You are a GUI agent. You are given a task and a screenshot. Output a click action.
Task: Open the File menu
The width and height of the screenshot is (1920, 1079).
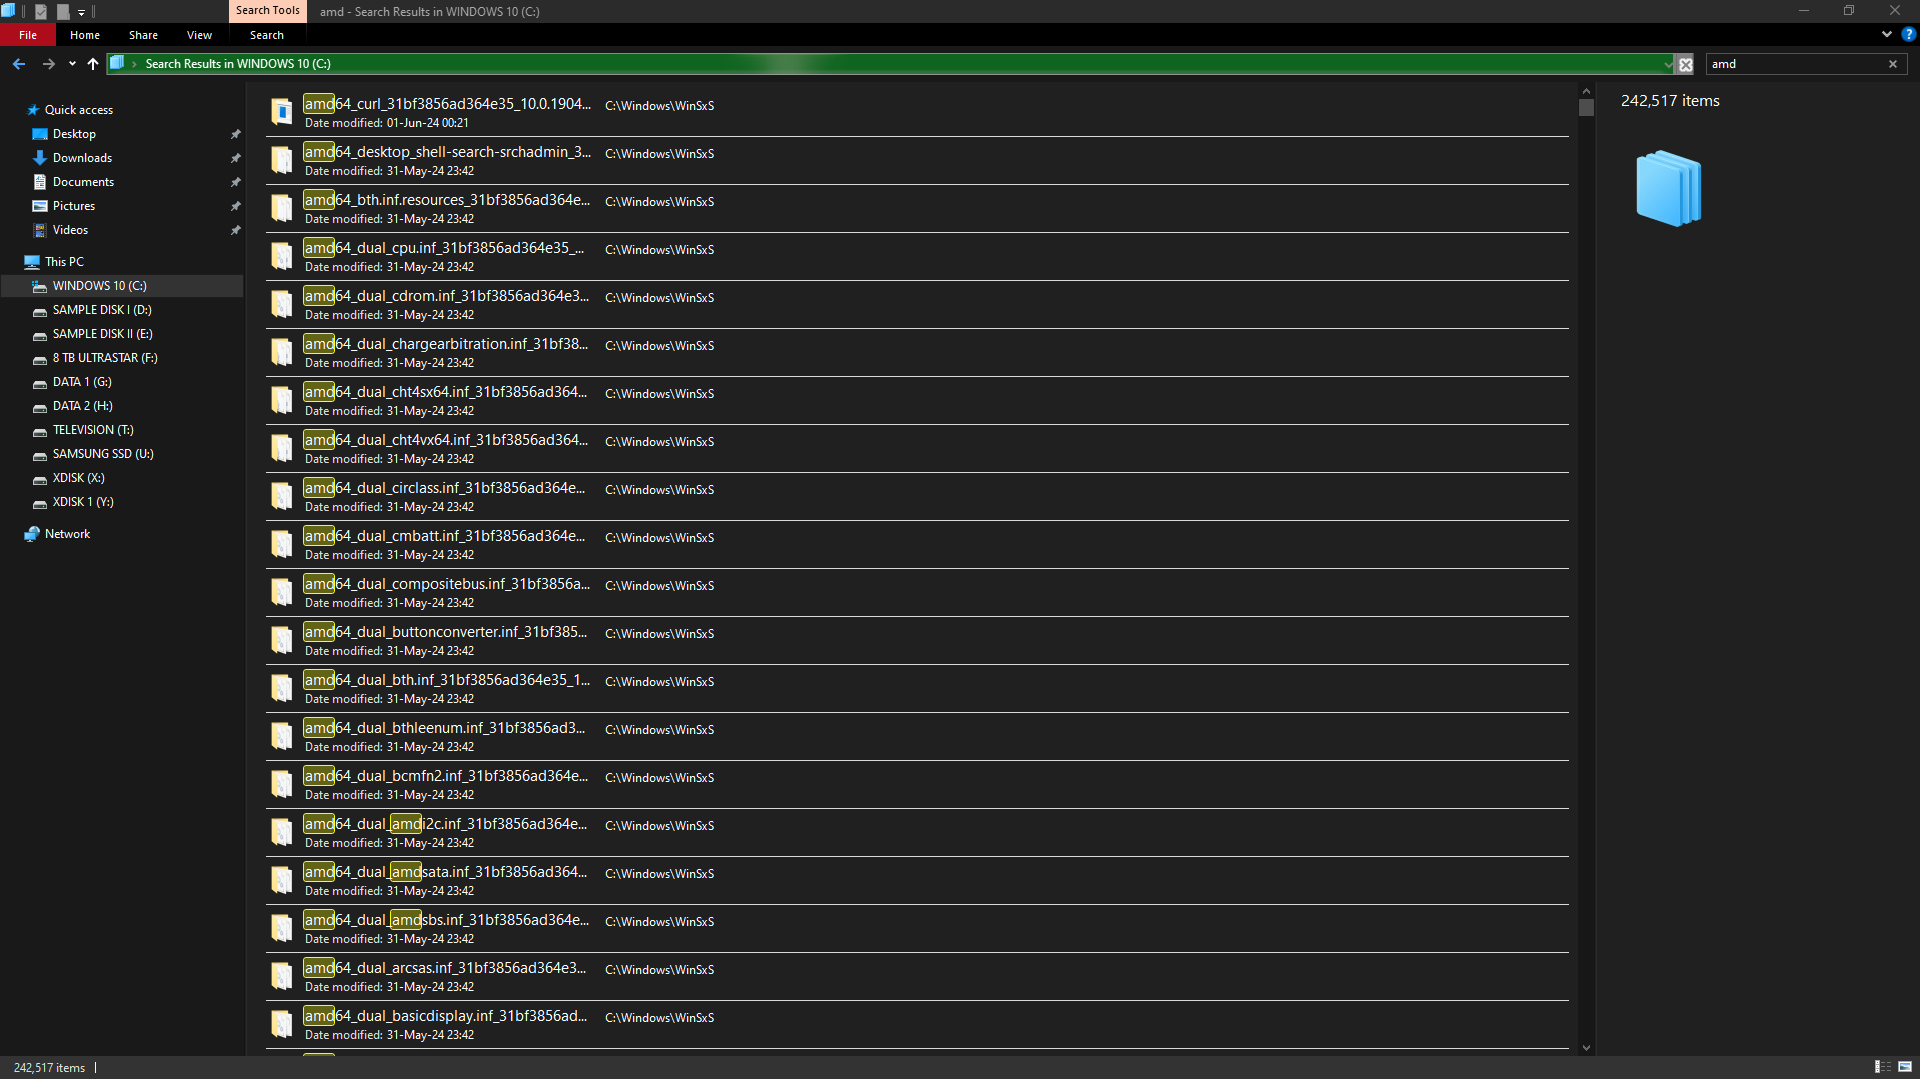coord(28,35)
